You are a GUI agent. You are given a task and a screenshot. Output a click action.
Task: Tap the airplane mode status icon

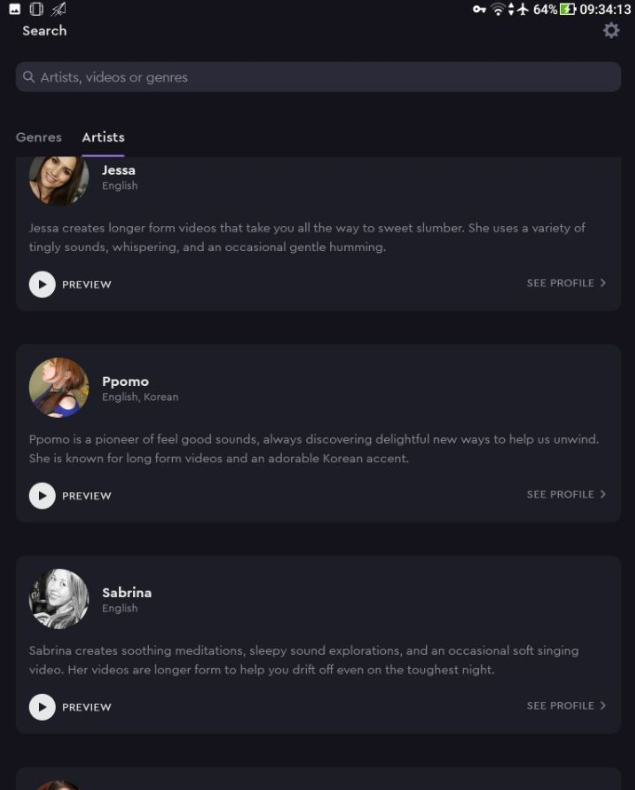(x=521, y=9)
